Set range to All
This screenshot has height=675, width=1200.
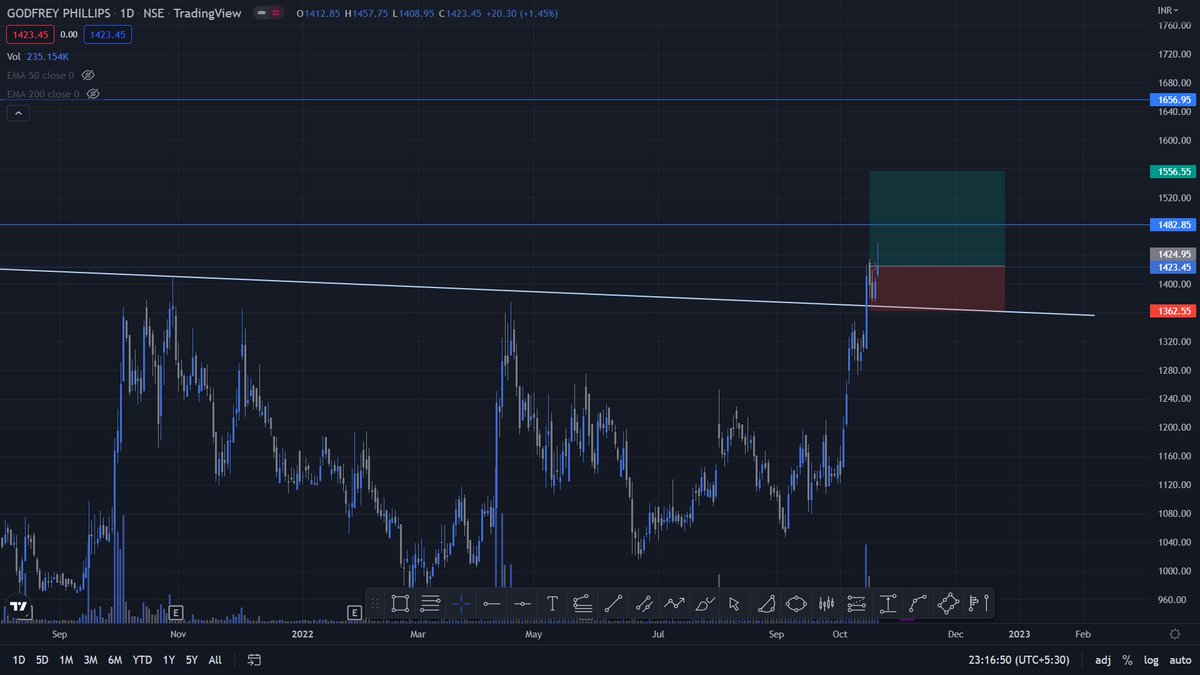pyautogui.click(x=215, y=660)
